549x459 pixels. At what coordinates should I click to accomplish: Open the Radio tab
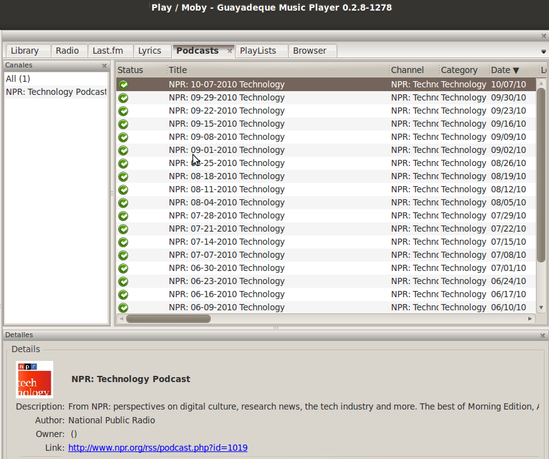click(67, 51)
